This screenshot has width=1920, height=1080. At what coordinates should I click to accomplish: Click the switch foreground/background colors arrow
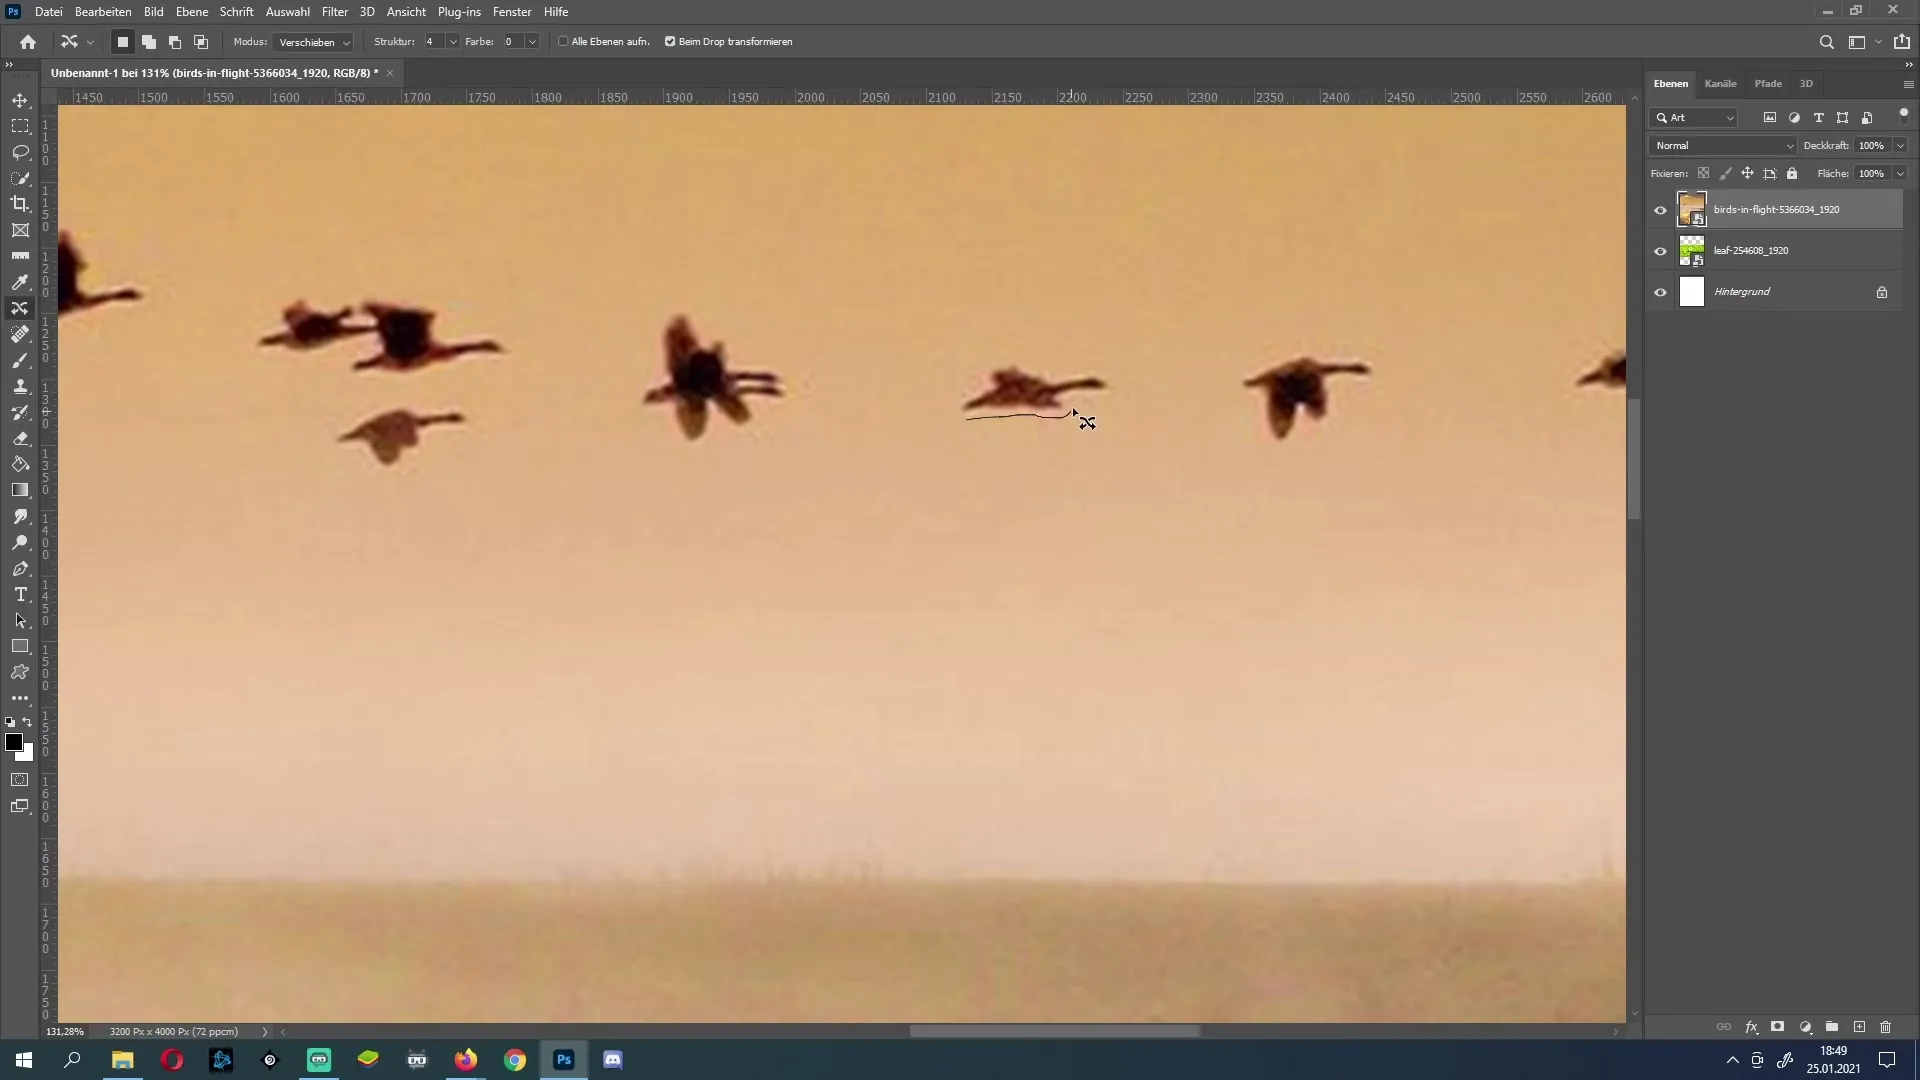click(28, 722)
